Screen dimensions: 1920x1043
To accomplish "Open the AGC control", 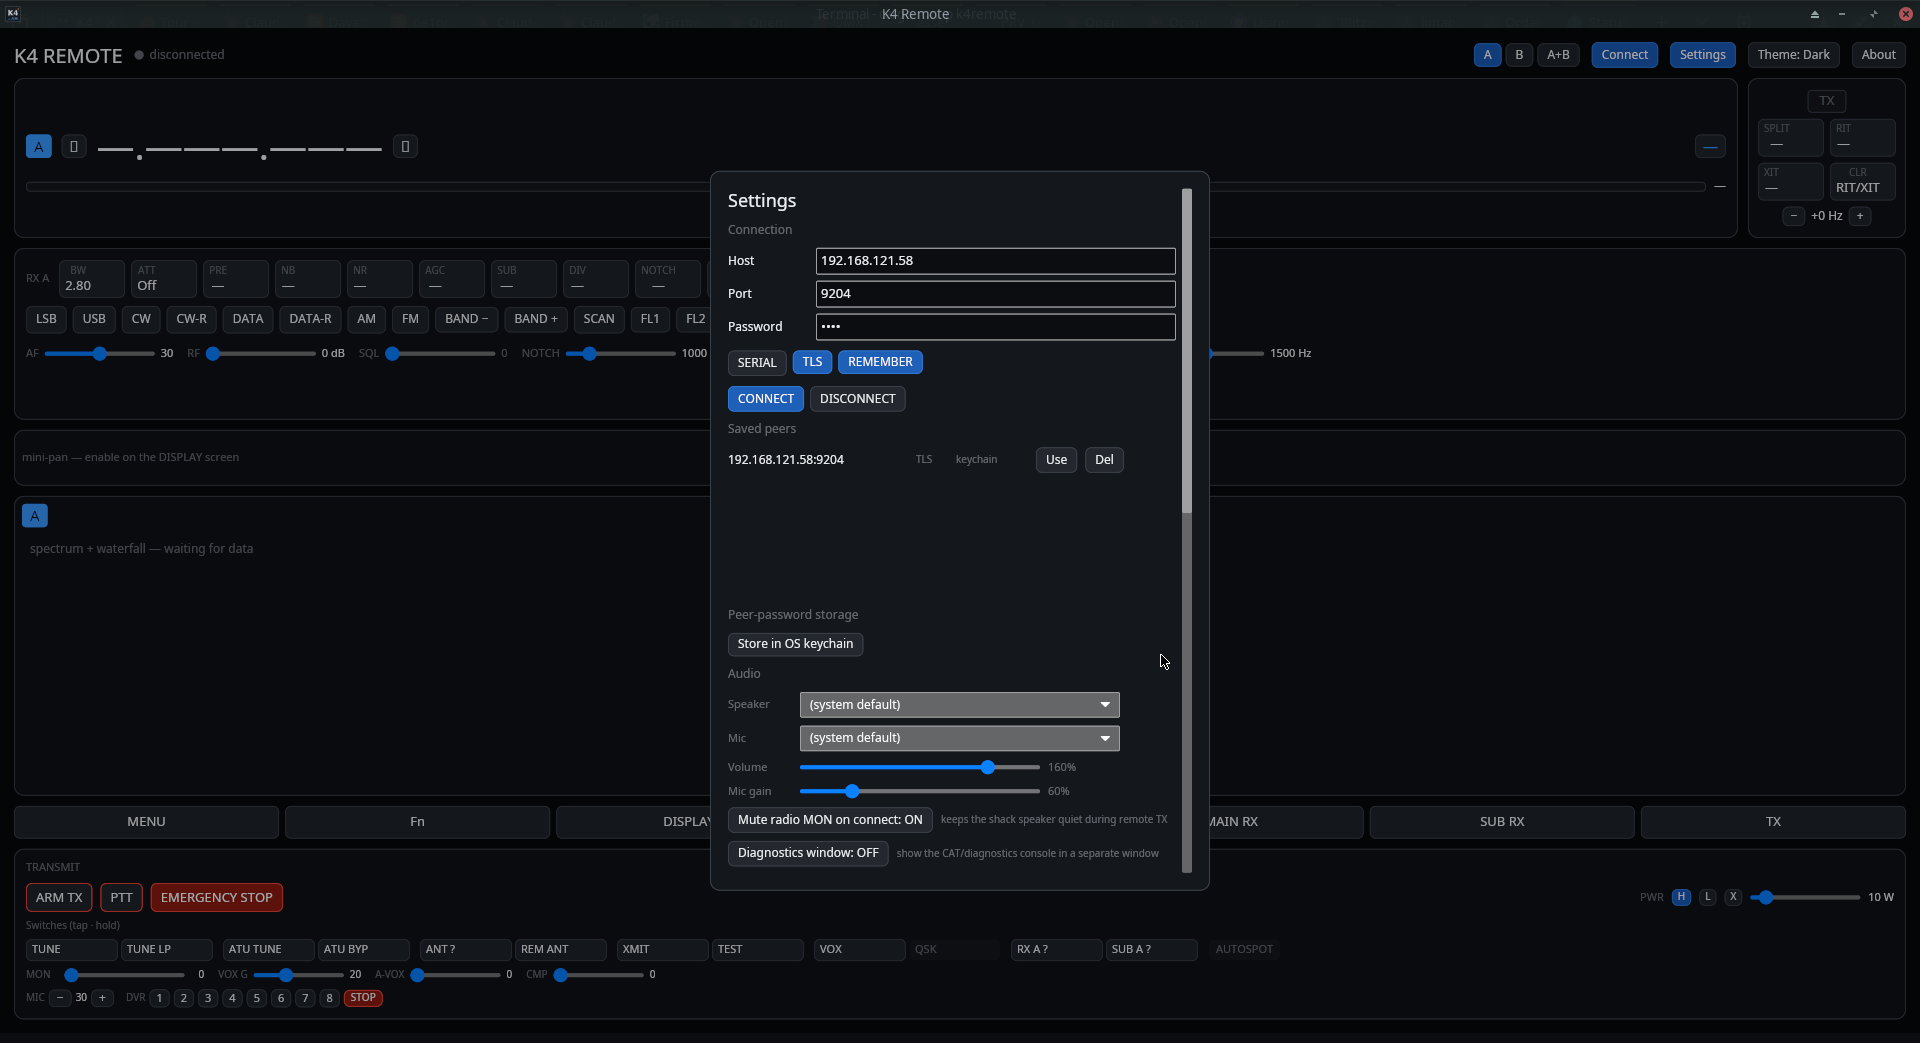I will [452, 279].
